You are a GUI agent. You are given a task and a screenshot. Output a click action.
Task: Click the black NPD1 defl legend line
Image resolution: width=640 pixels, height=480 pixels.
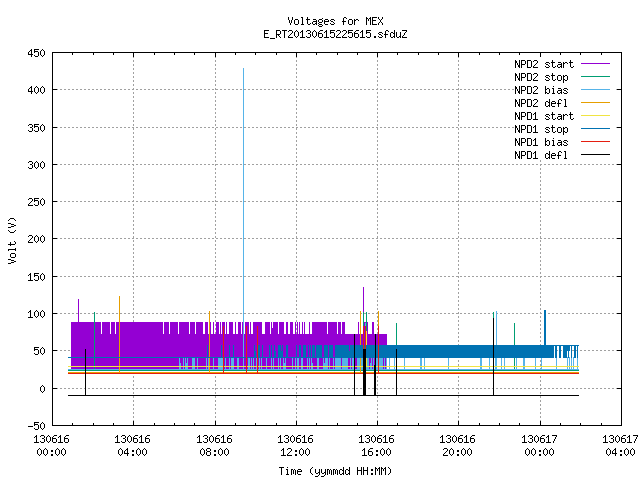(596, 155)
